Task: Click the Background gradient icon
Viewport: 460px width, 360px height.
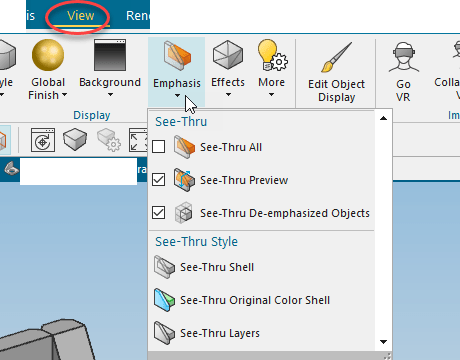Action: pyautogui.click(x=110, y=55)
